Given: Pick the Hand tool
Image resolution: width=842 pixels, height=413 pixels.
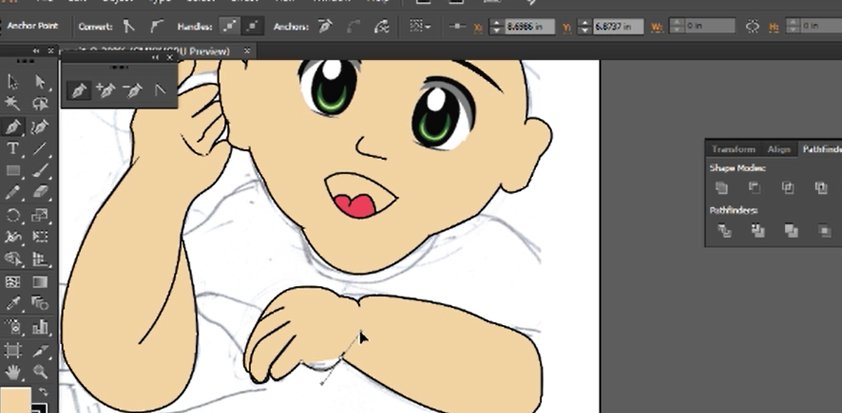Looking at the screenshot, I should (12, 372).
